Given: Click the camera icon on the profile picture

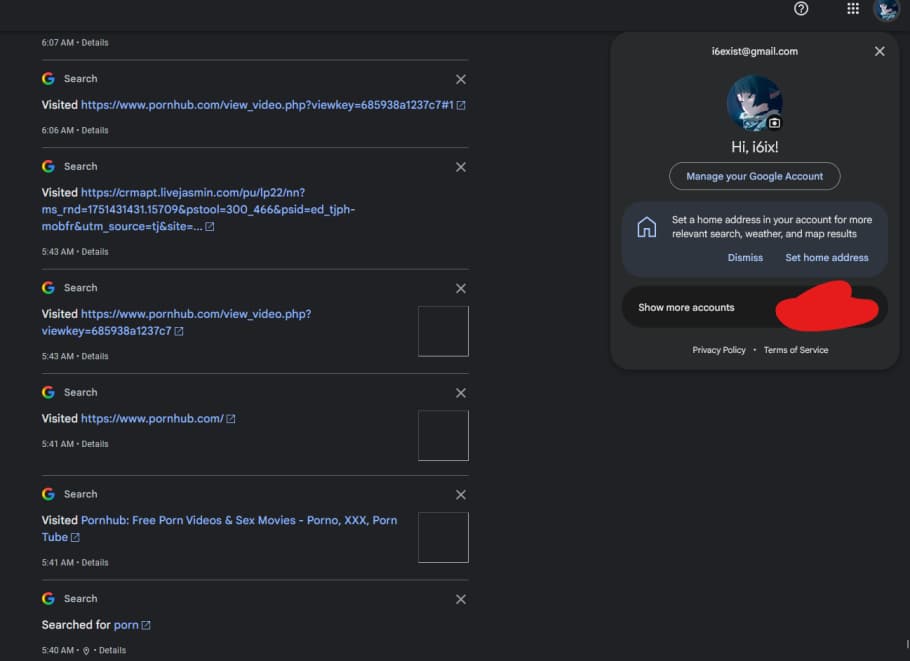Looking at the screenshot, I should pyautogui.click(x=774, y=123).
